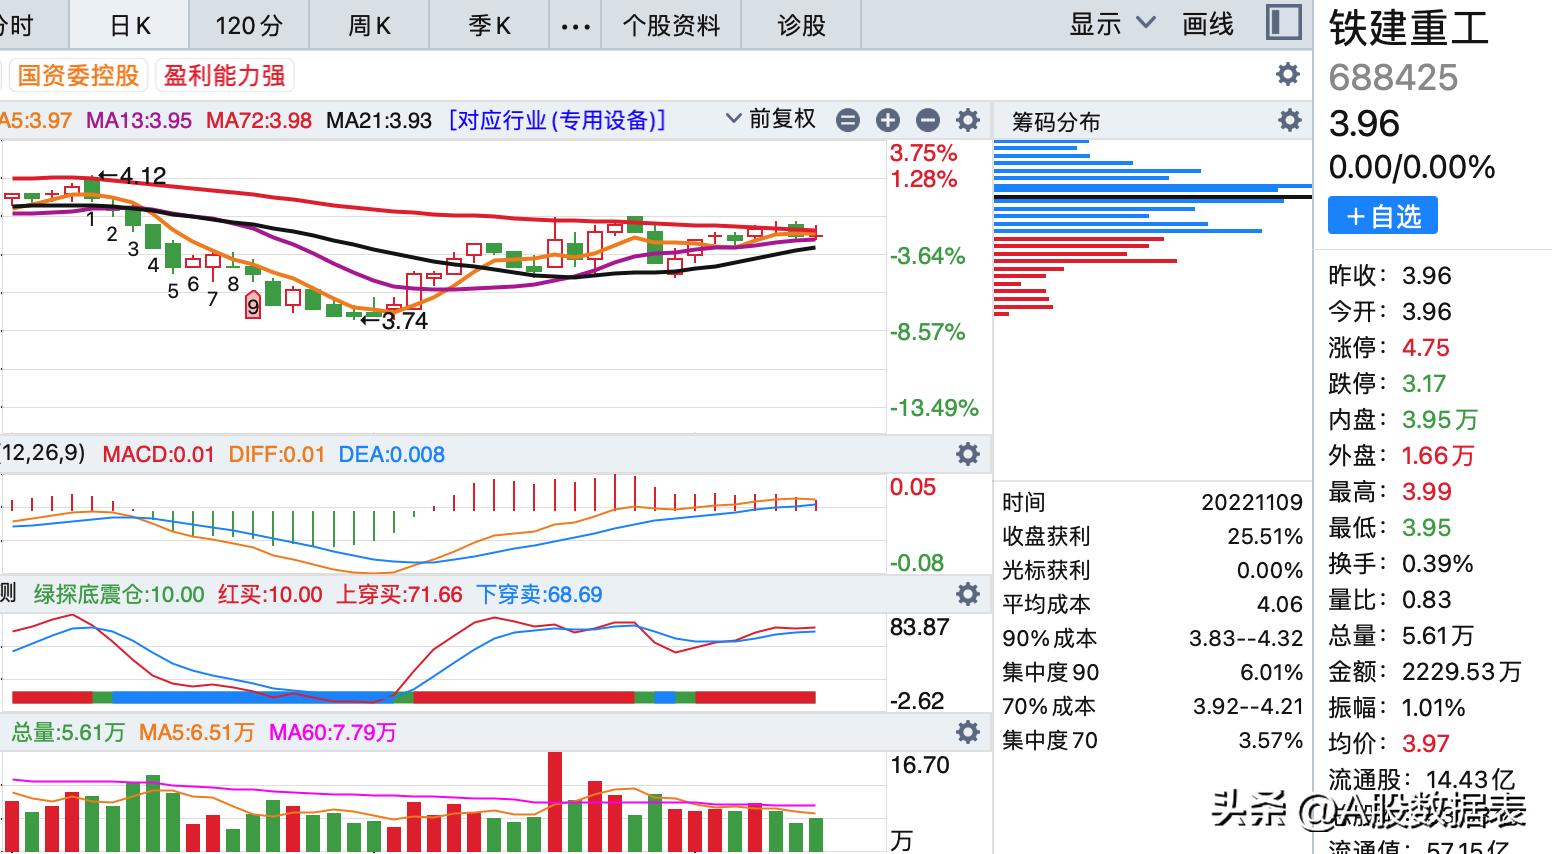Add stock with ＋自选 button
1552x854 pixels.
[1382, 216]
